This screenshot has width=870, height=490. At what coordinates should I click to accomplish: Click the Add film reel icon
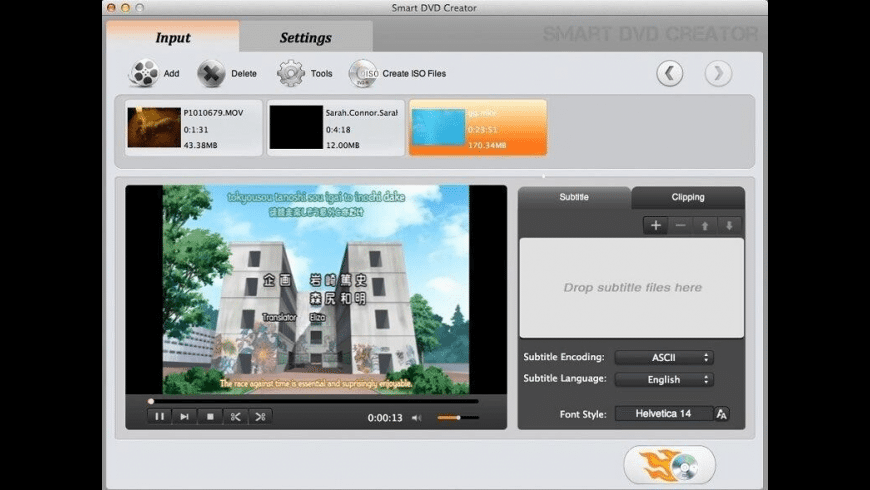[143, 73]
